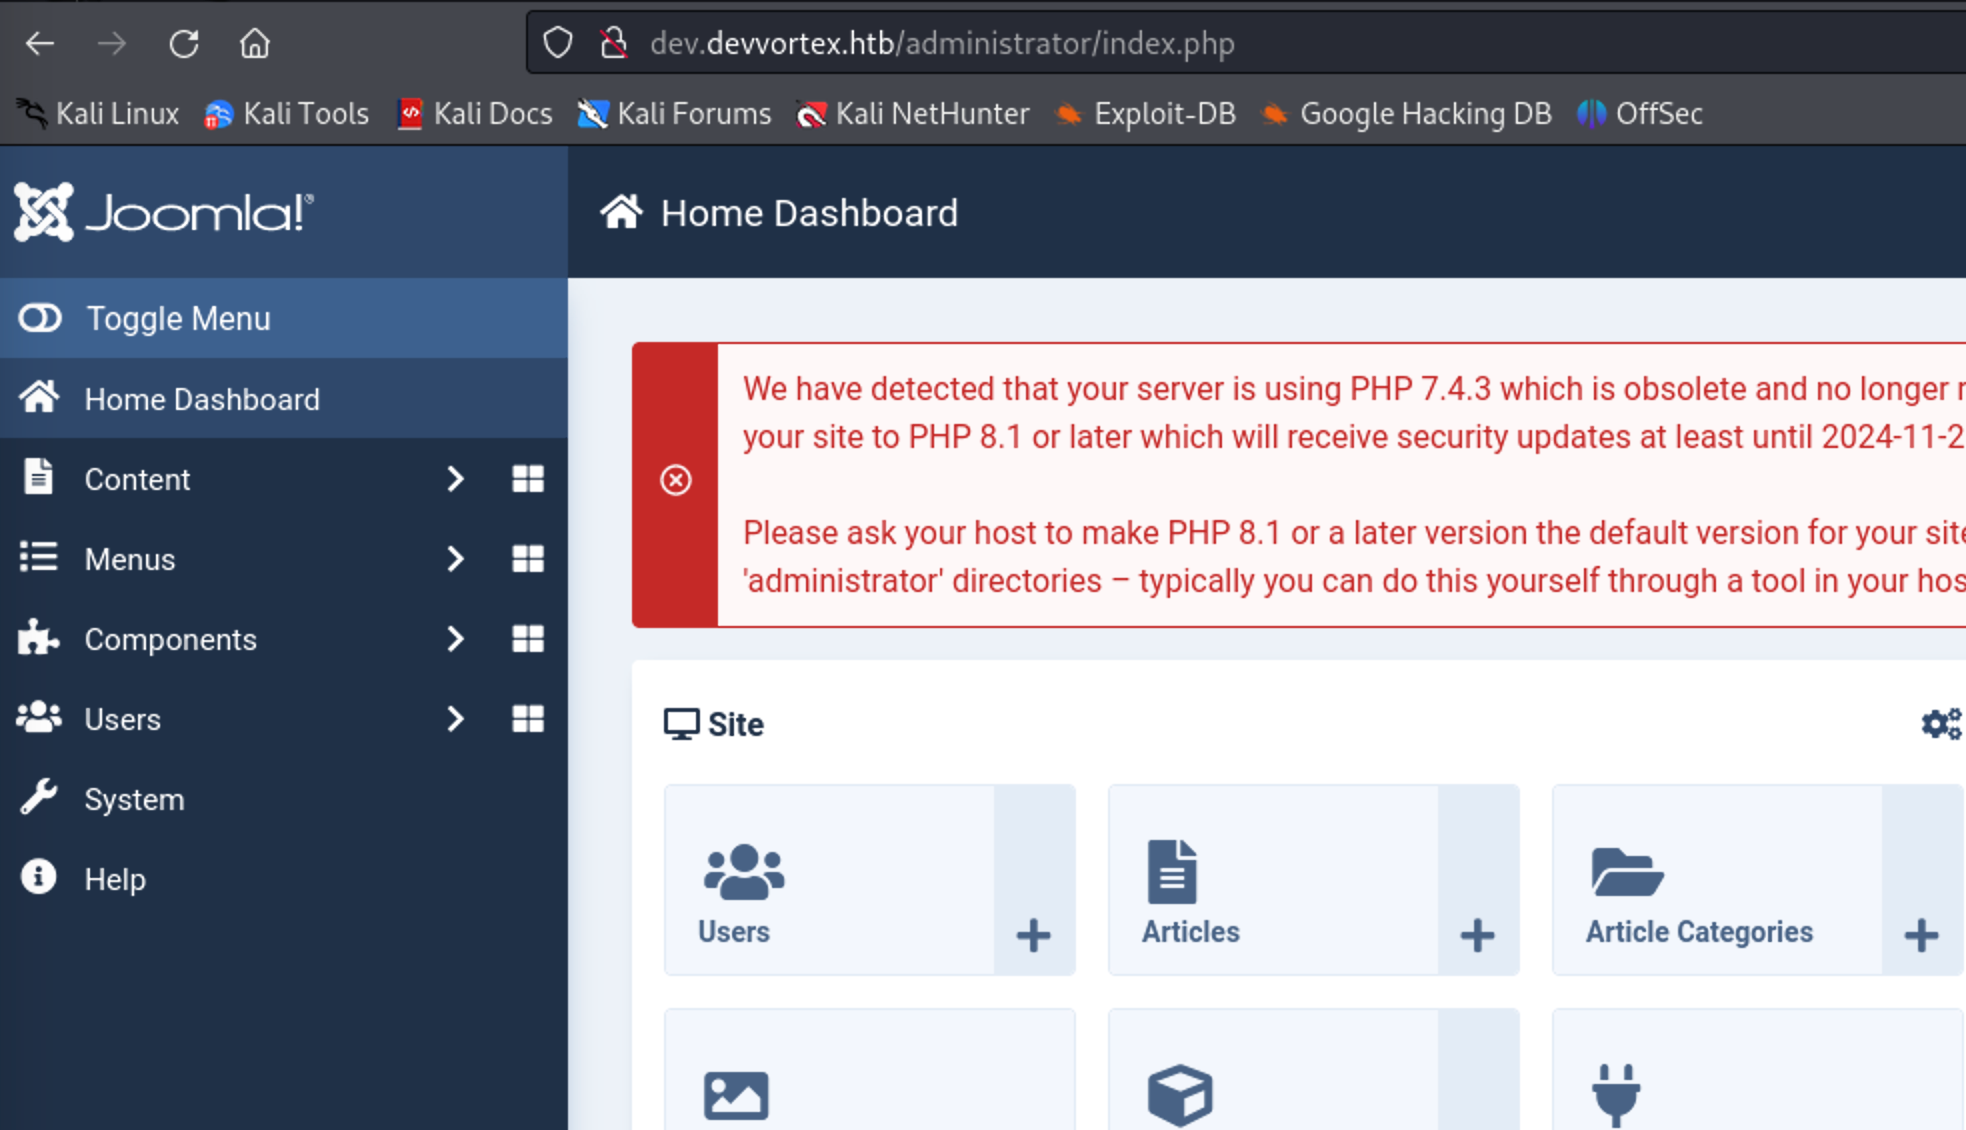Image resolution: width=1966 pixels, height=1130 pixels.
Task: Click the sidebar Users group icon
Action: click(39, 717)
